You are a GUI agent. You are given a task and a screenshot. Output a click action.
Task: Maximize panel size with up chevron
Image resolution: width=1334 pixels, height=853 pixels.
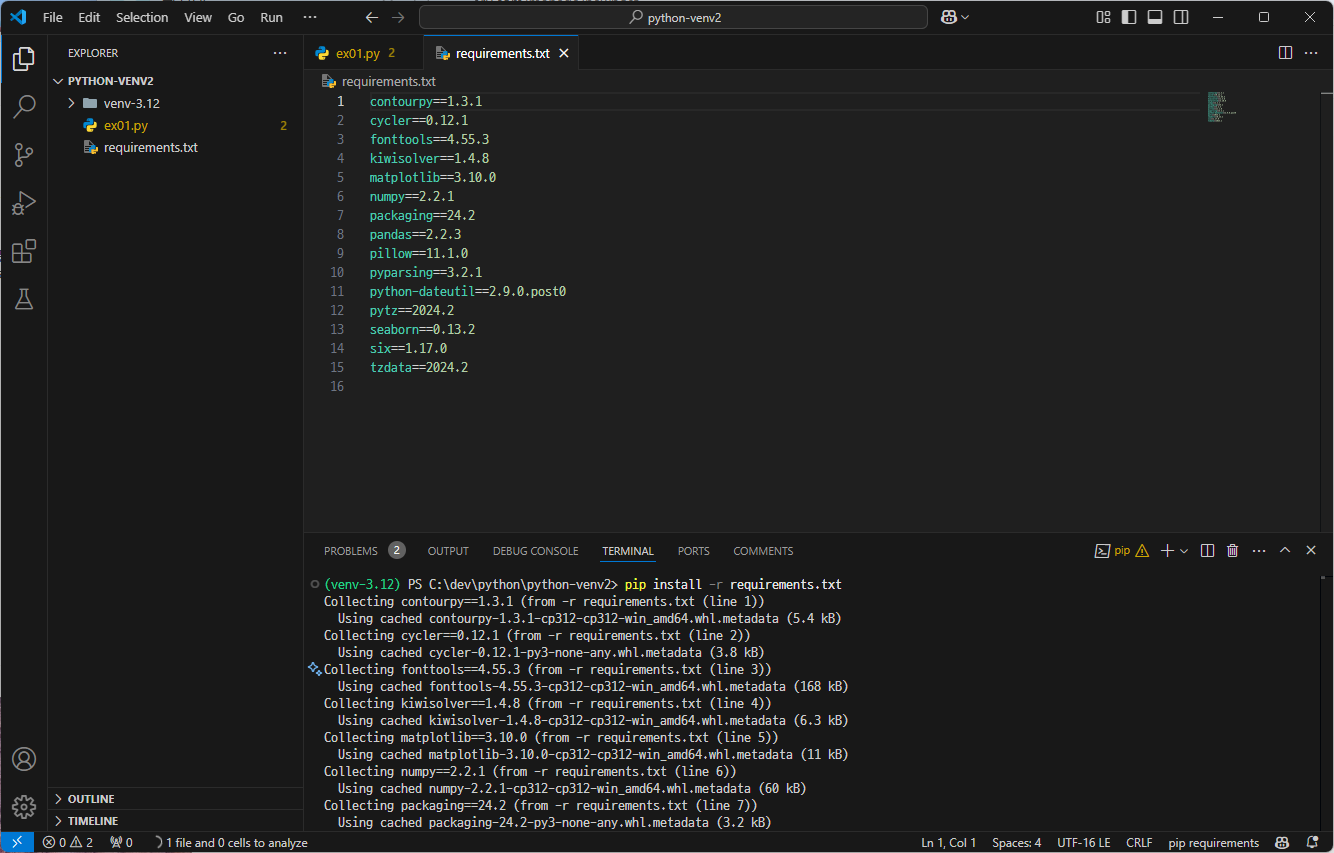click(x=1285, y=551)
